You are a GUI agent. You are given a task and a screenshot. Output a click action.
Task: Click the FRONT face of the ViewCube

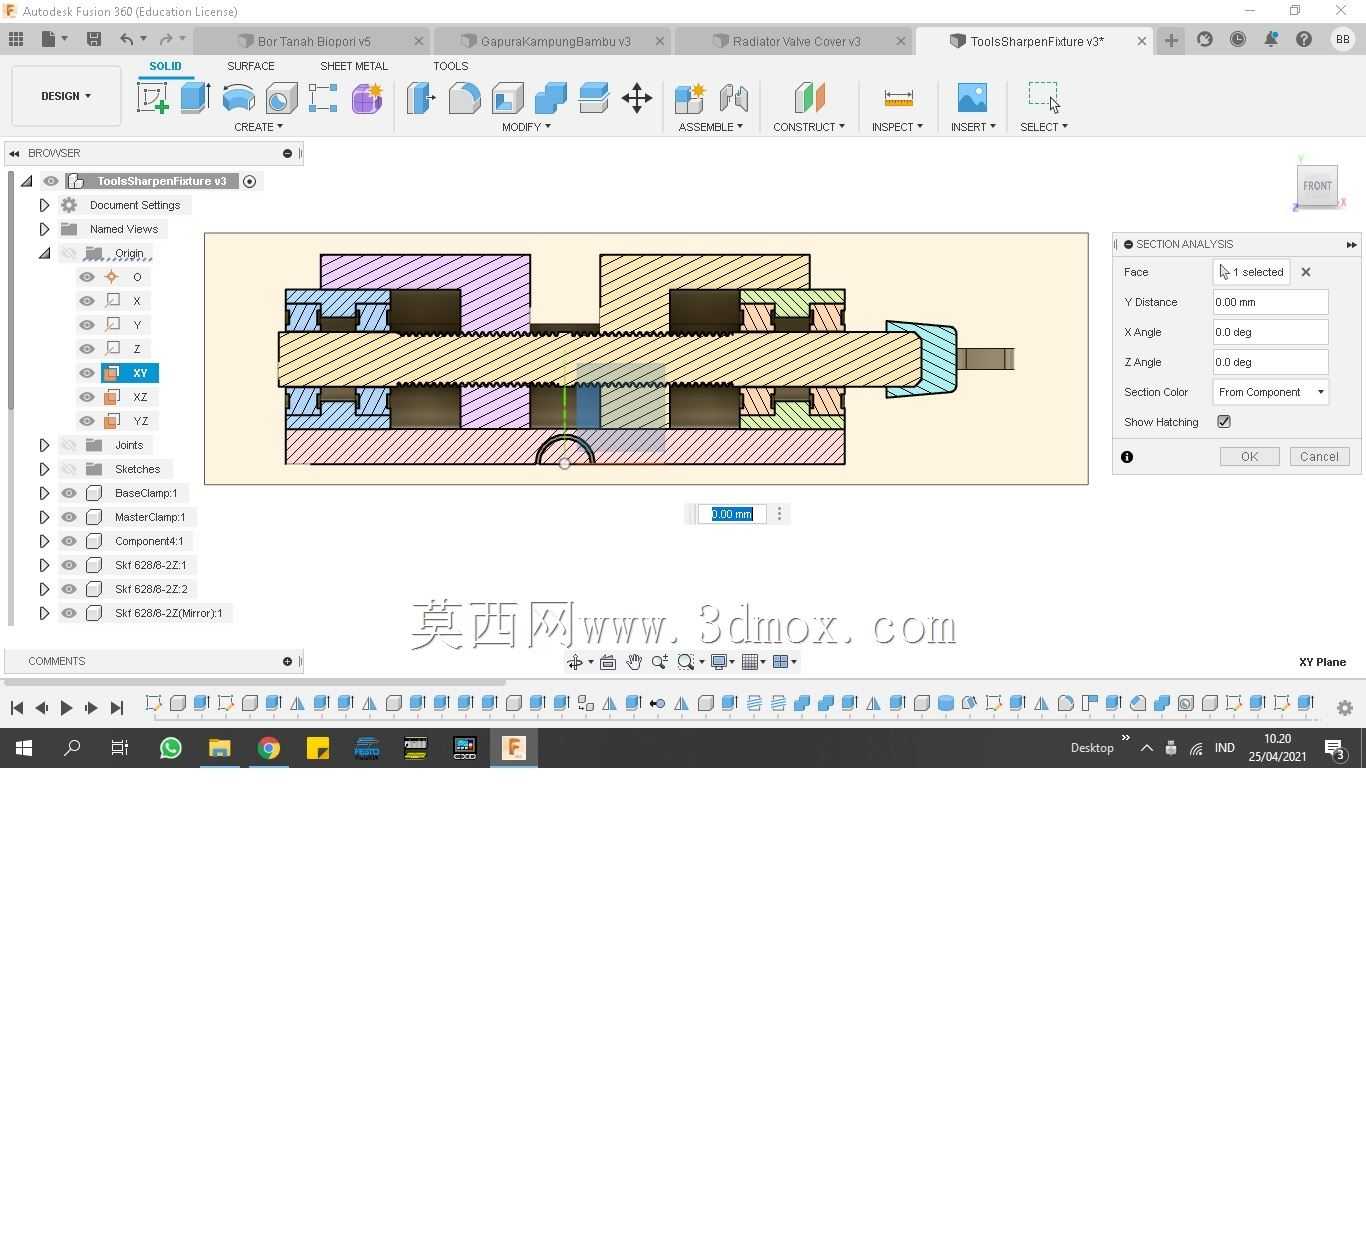[1317, 186]
